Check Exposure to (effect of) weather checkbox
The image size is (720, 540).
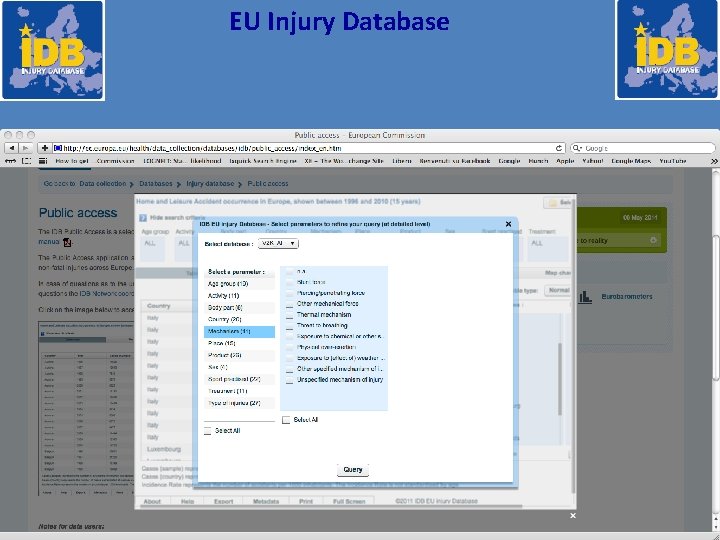click(289, 358)
